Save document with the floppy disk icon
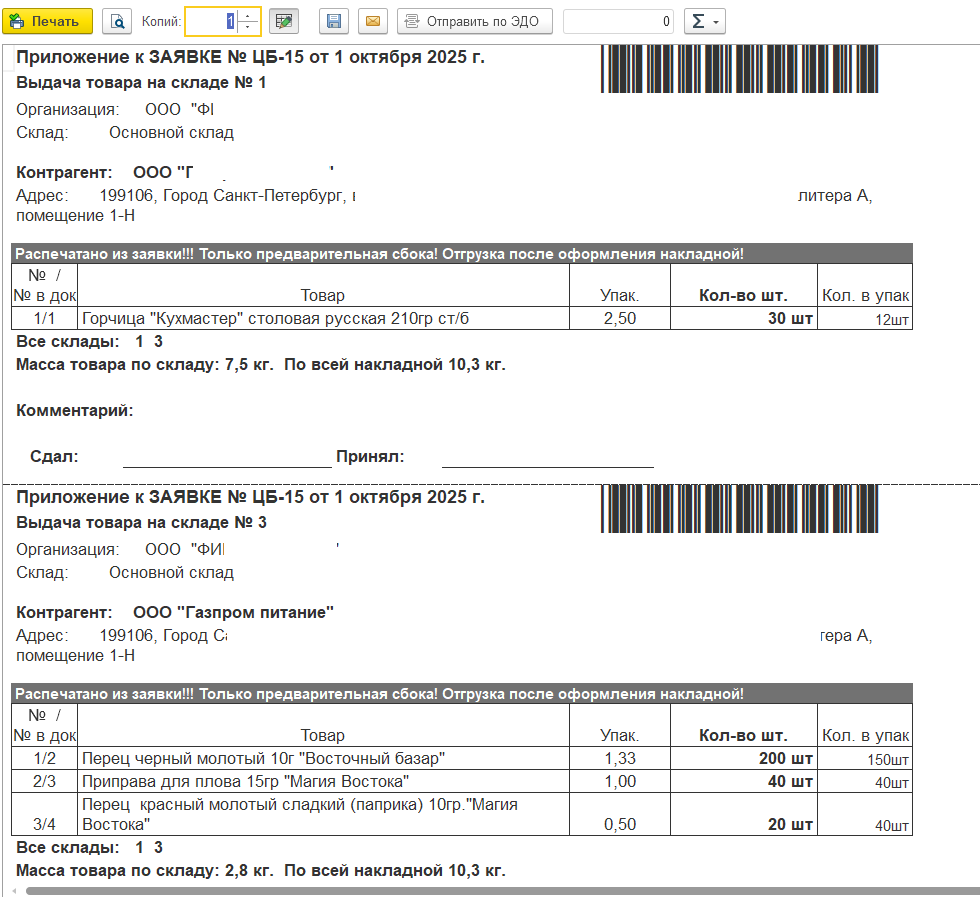 pyautogui.click(x=334, y=21)
